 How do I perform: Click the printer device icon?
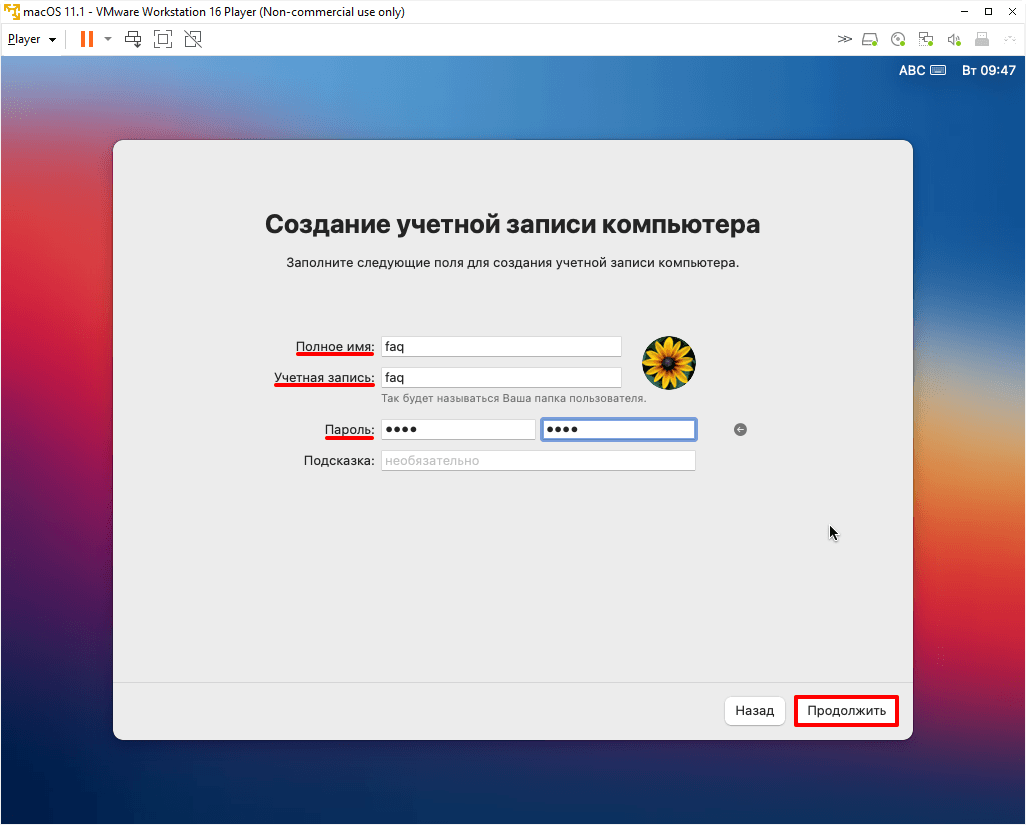tap(982, 40)
